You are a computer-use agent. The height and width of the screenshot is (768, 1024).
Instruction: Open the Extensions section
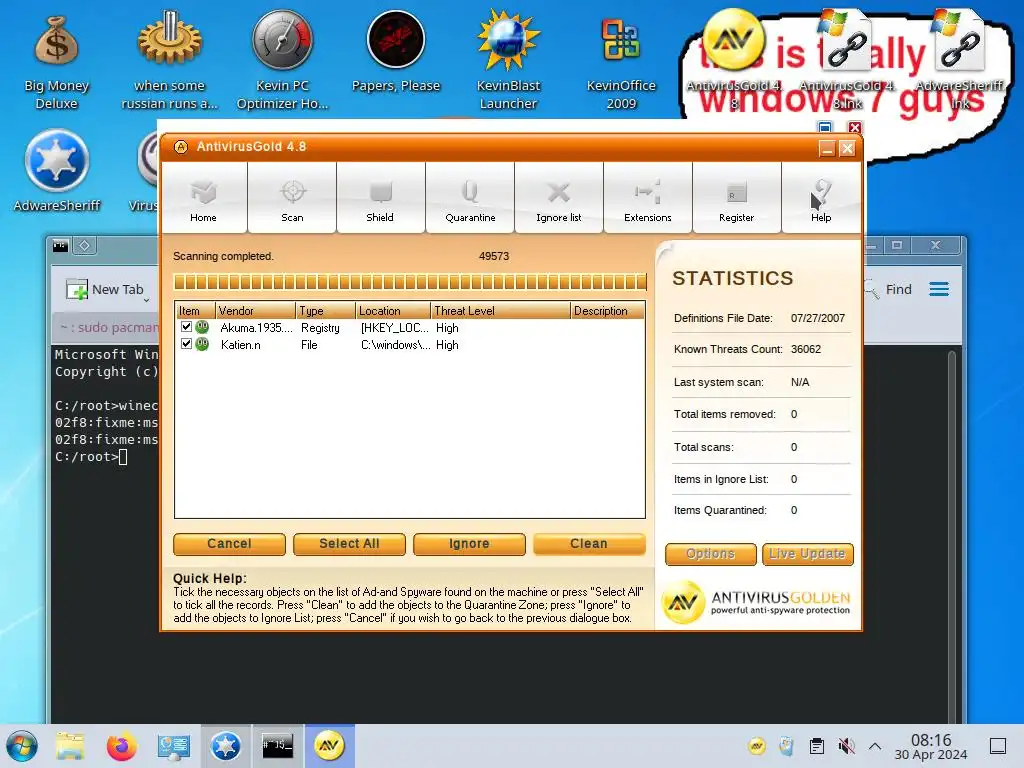[647, 199]
